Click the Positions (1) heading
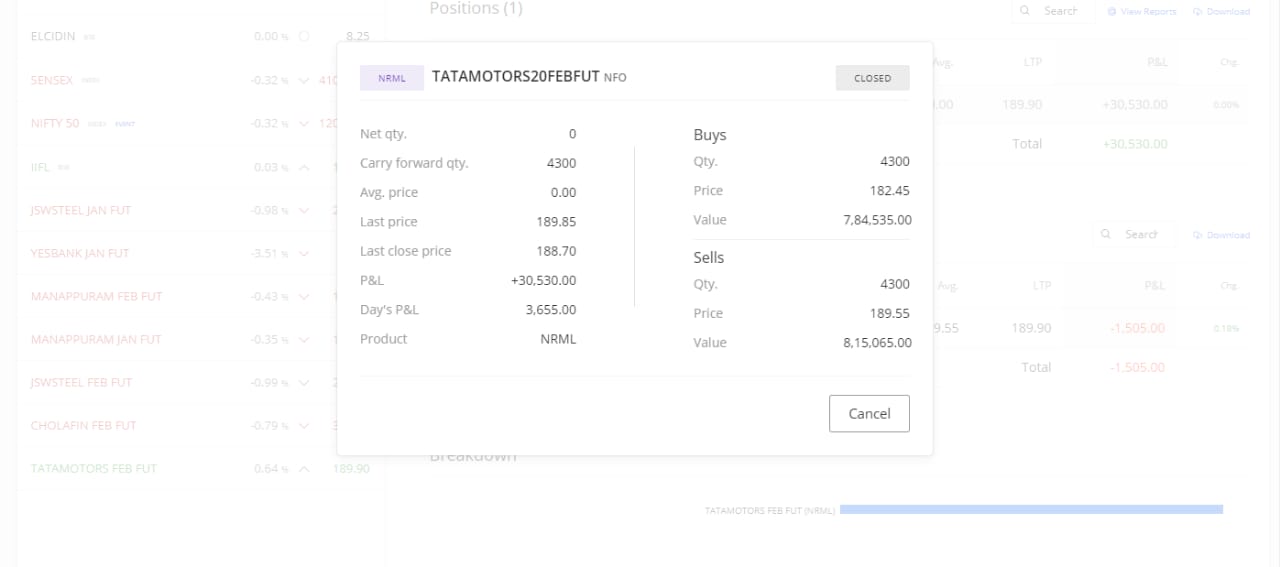 [x=476, y=8]
